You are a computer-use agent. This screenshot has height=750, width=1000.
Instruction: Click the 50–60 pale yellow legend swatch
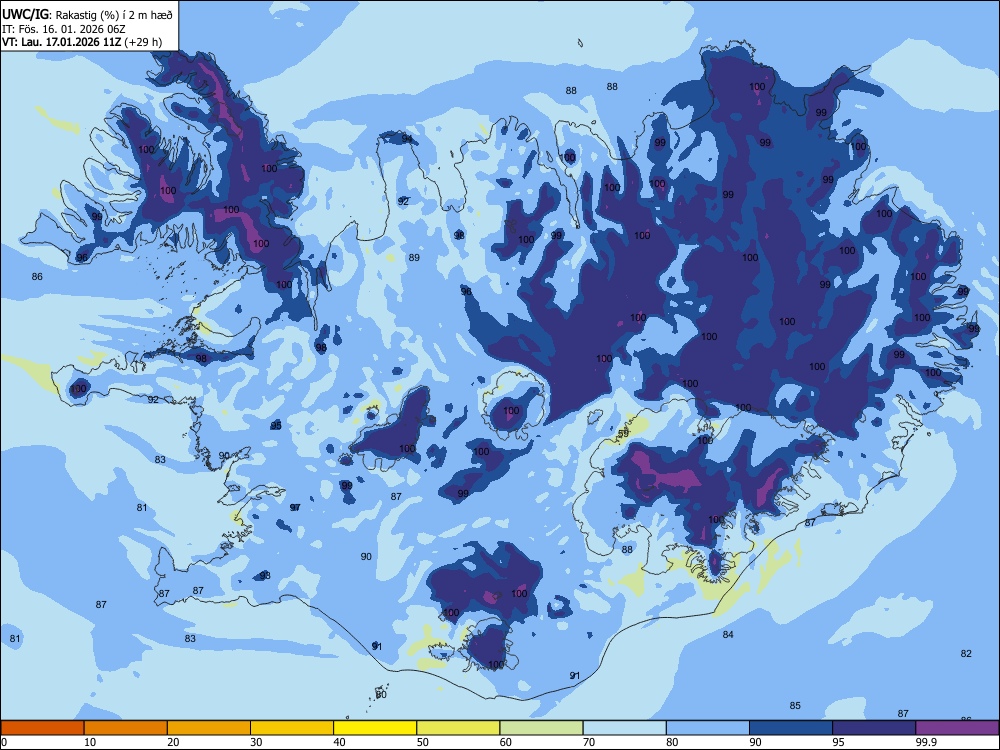pyautogui.click(x=459, y=728)
